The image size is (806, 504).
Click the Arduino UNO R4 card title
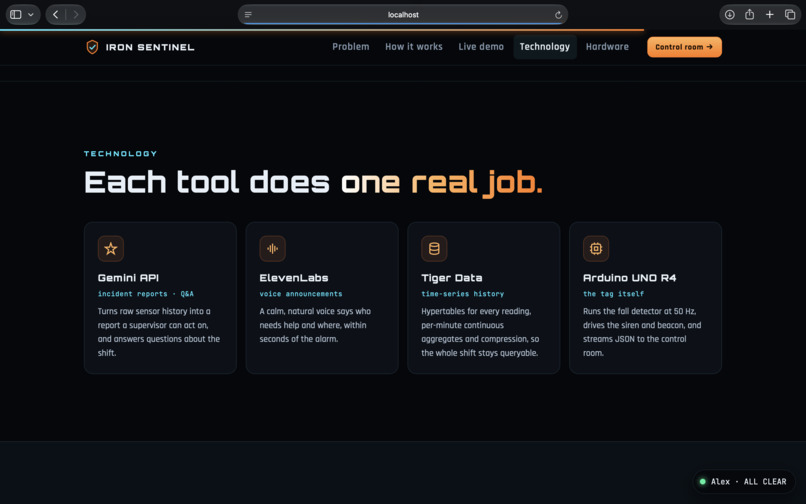pyautogui.click(x=630, y=278)
